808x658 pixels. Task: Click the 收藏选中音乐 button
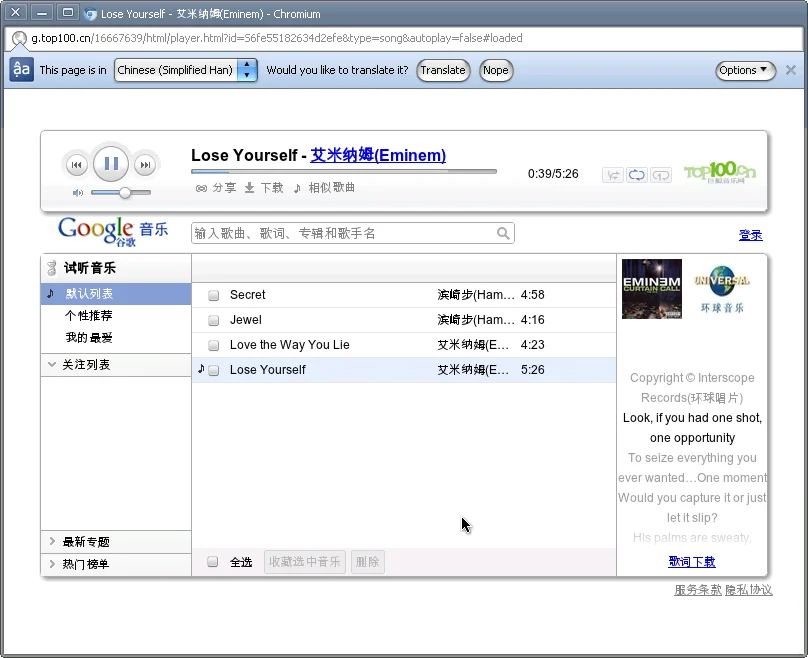click(305, 562)
